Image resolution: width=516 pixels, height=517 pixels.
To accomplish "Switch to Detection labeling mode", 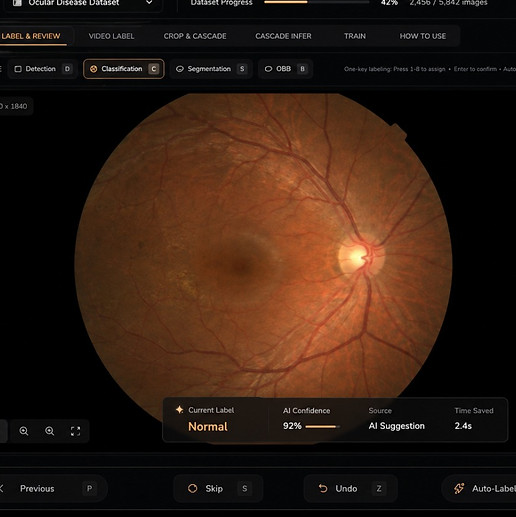I will tap(43, 69).
